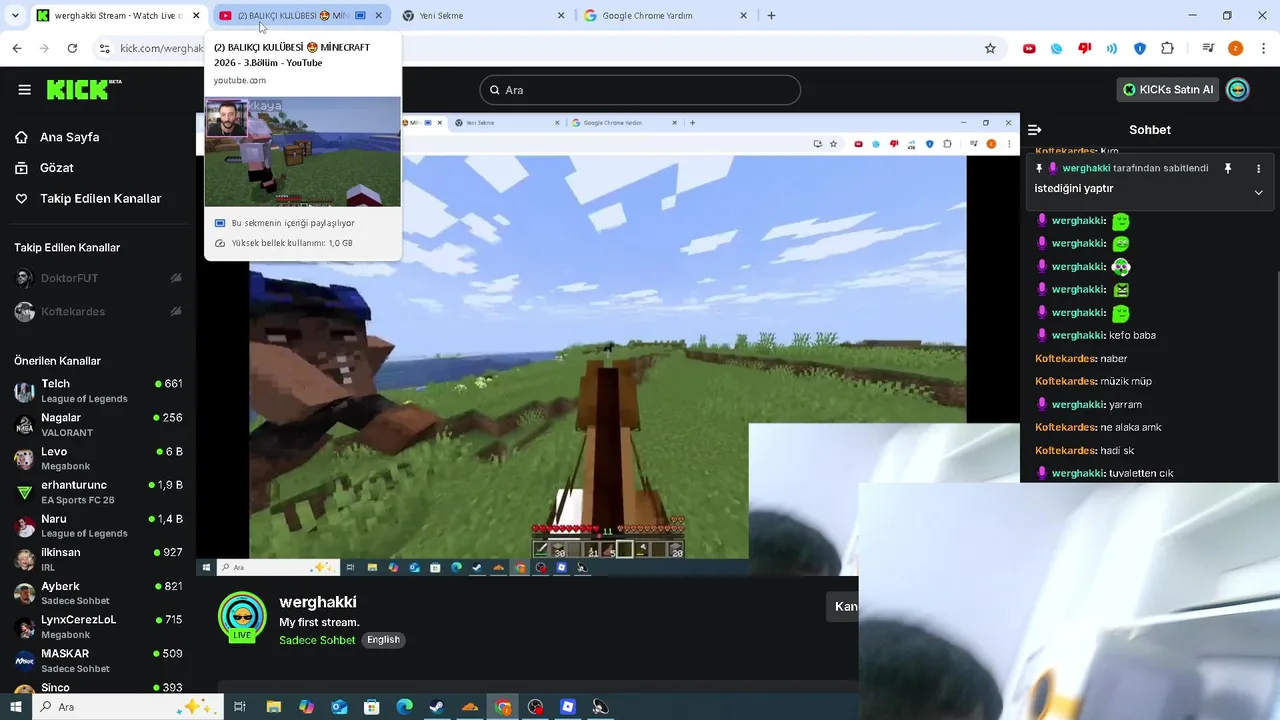Open the tab search dropdown
Screen dimensions: 1280x720
[15, 16]
